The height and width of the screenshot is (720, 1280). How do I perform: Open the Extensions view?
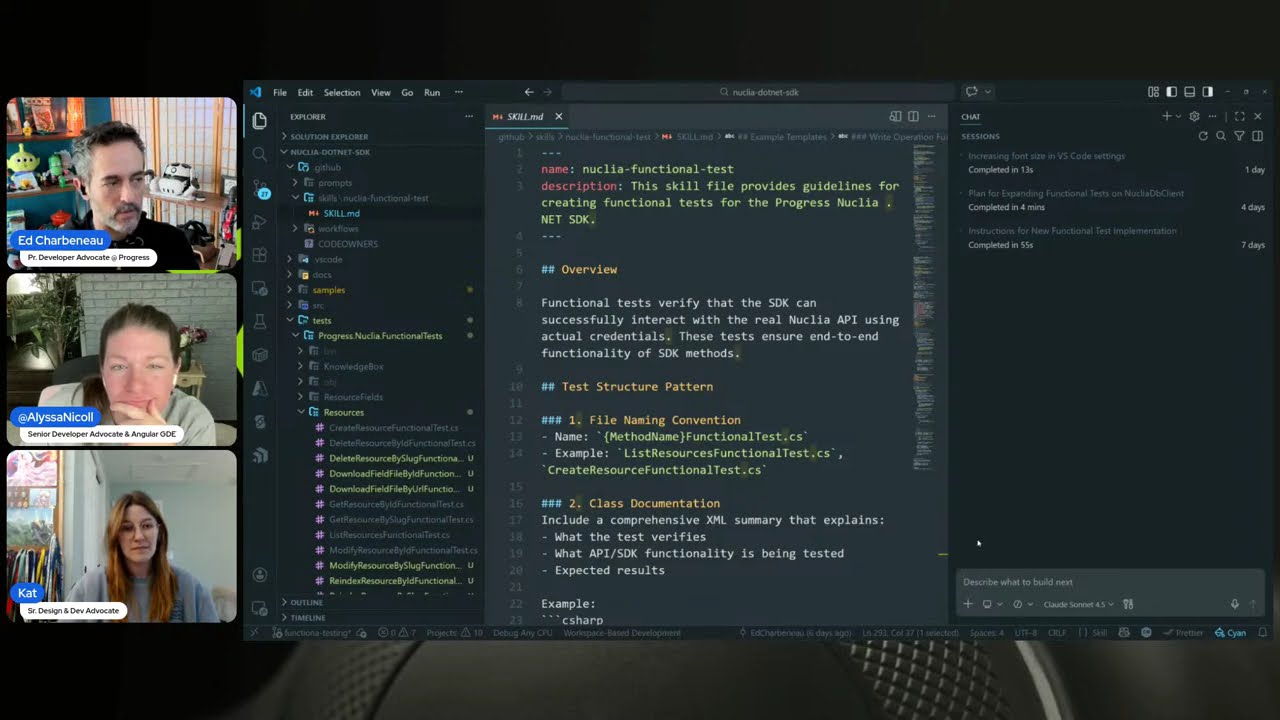[x=260, y=255]
